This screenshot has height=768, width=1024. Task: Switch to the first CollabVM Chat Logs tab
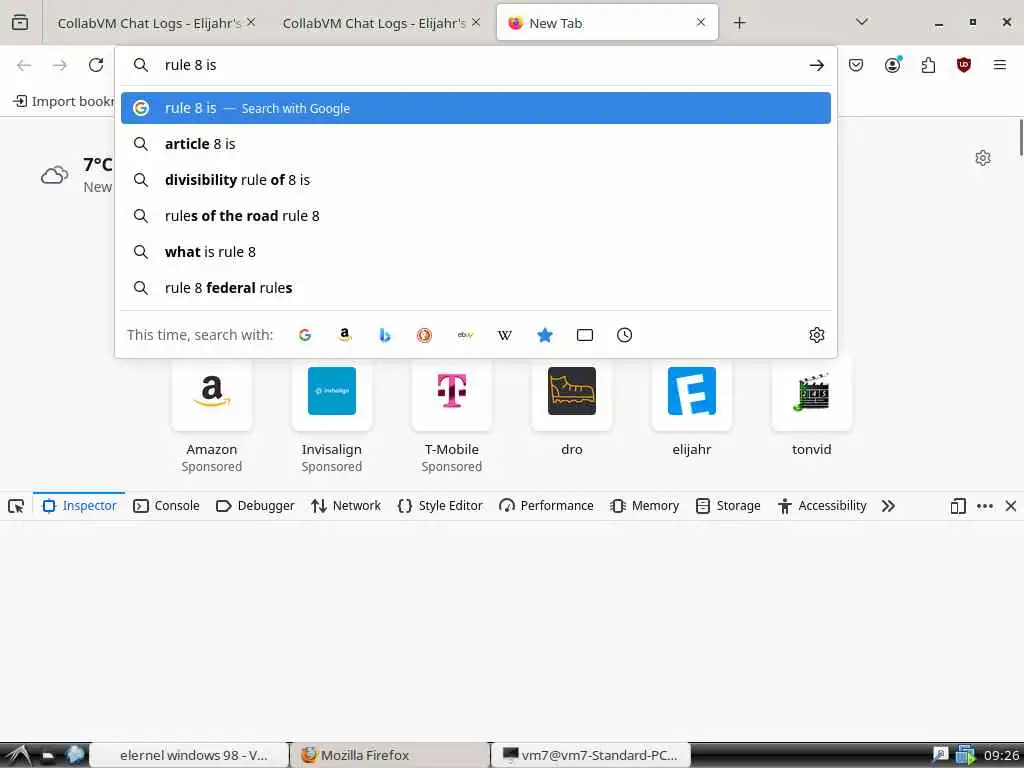pyautogui.click(x=149, y=23)
